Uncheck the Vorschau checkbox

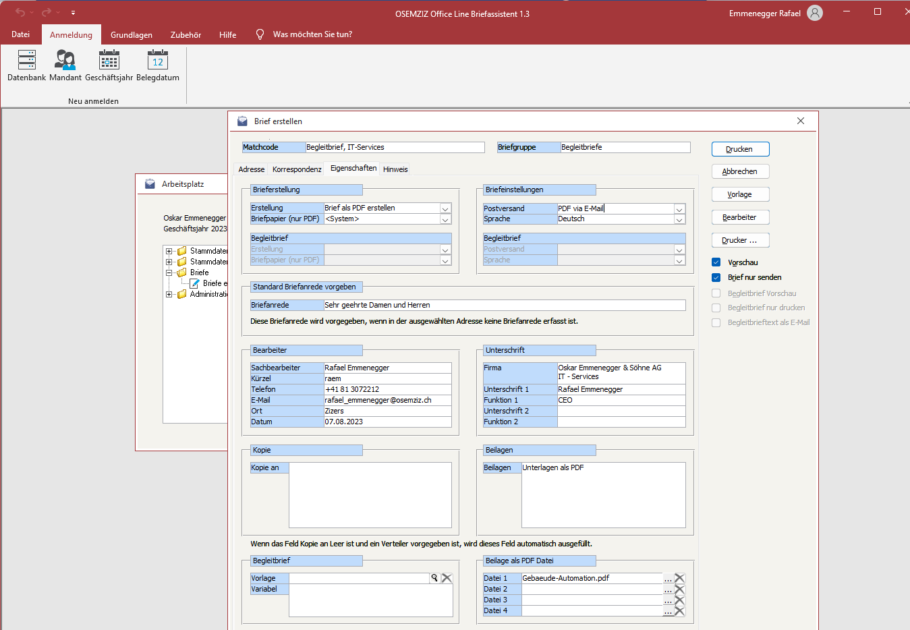716,262
